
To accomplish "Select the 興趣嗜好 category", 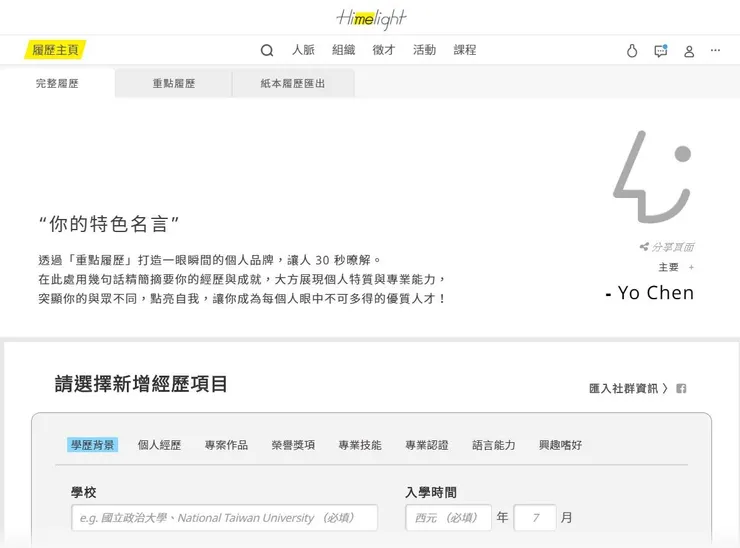I will click(x=561, y=445).
